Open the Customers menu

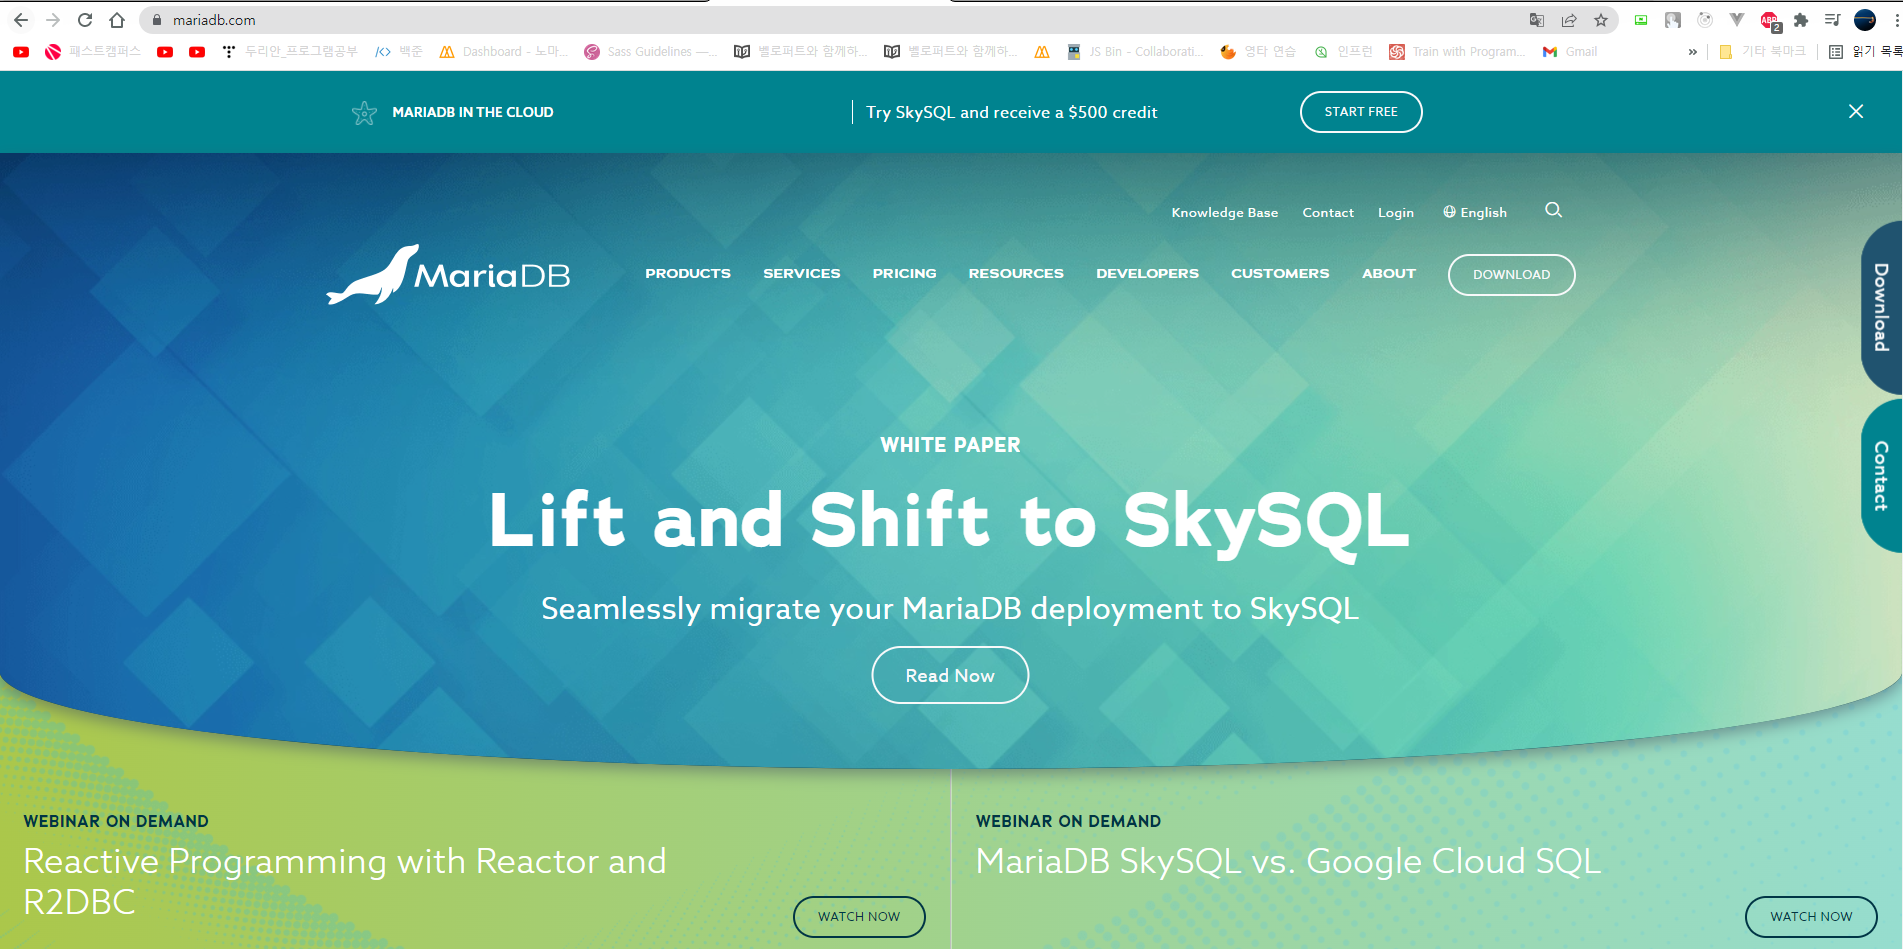pyautogui.click(x=1280, y=274)
